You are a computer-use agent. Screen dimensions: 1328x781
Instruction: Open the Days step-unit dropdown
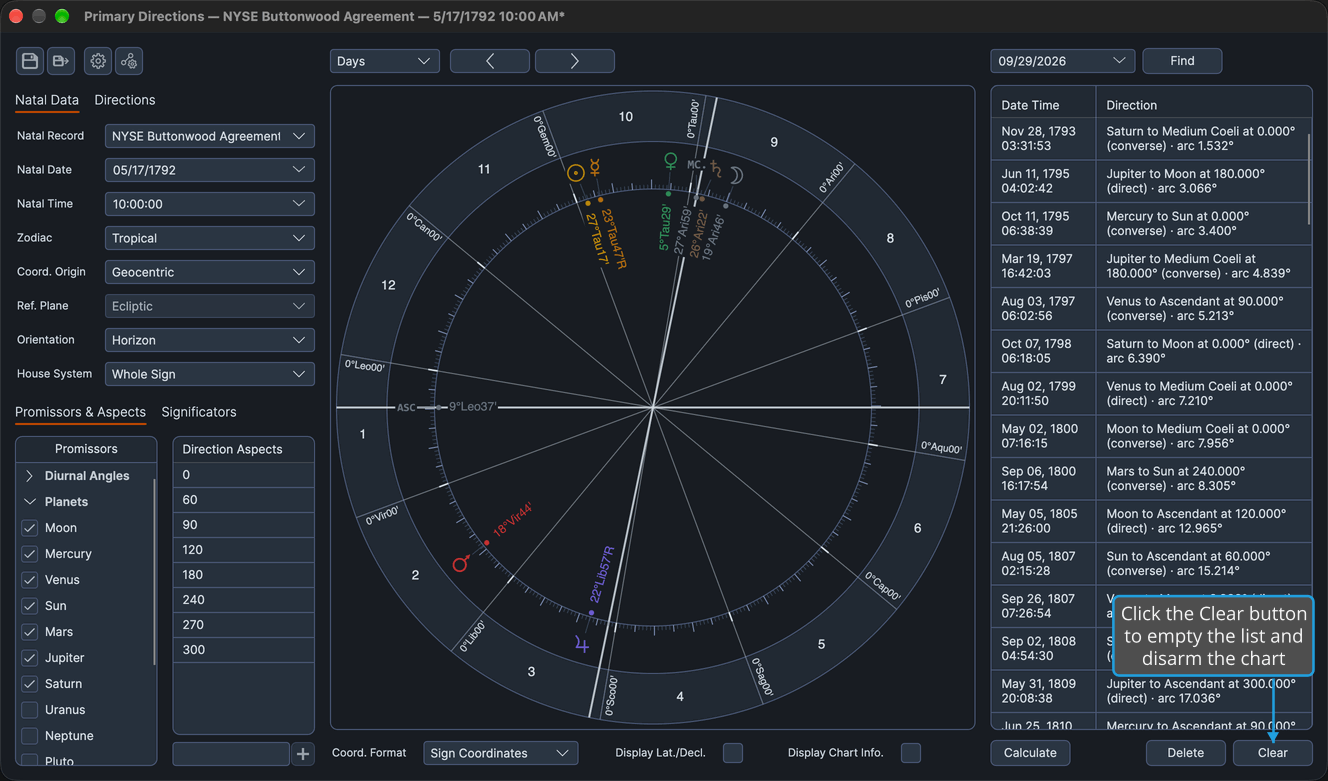385,61
